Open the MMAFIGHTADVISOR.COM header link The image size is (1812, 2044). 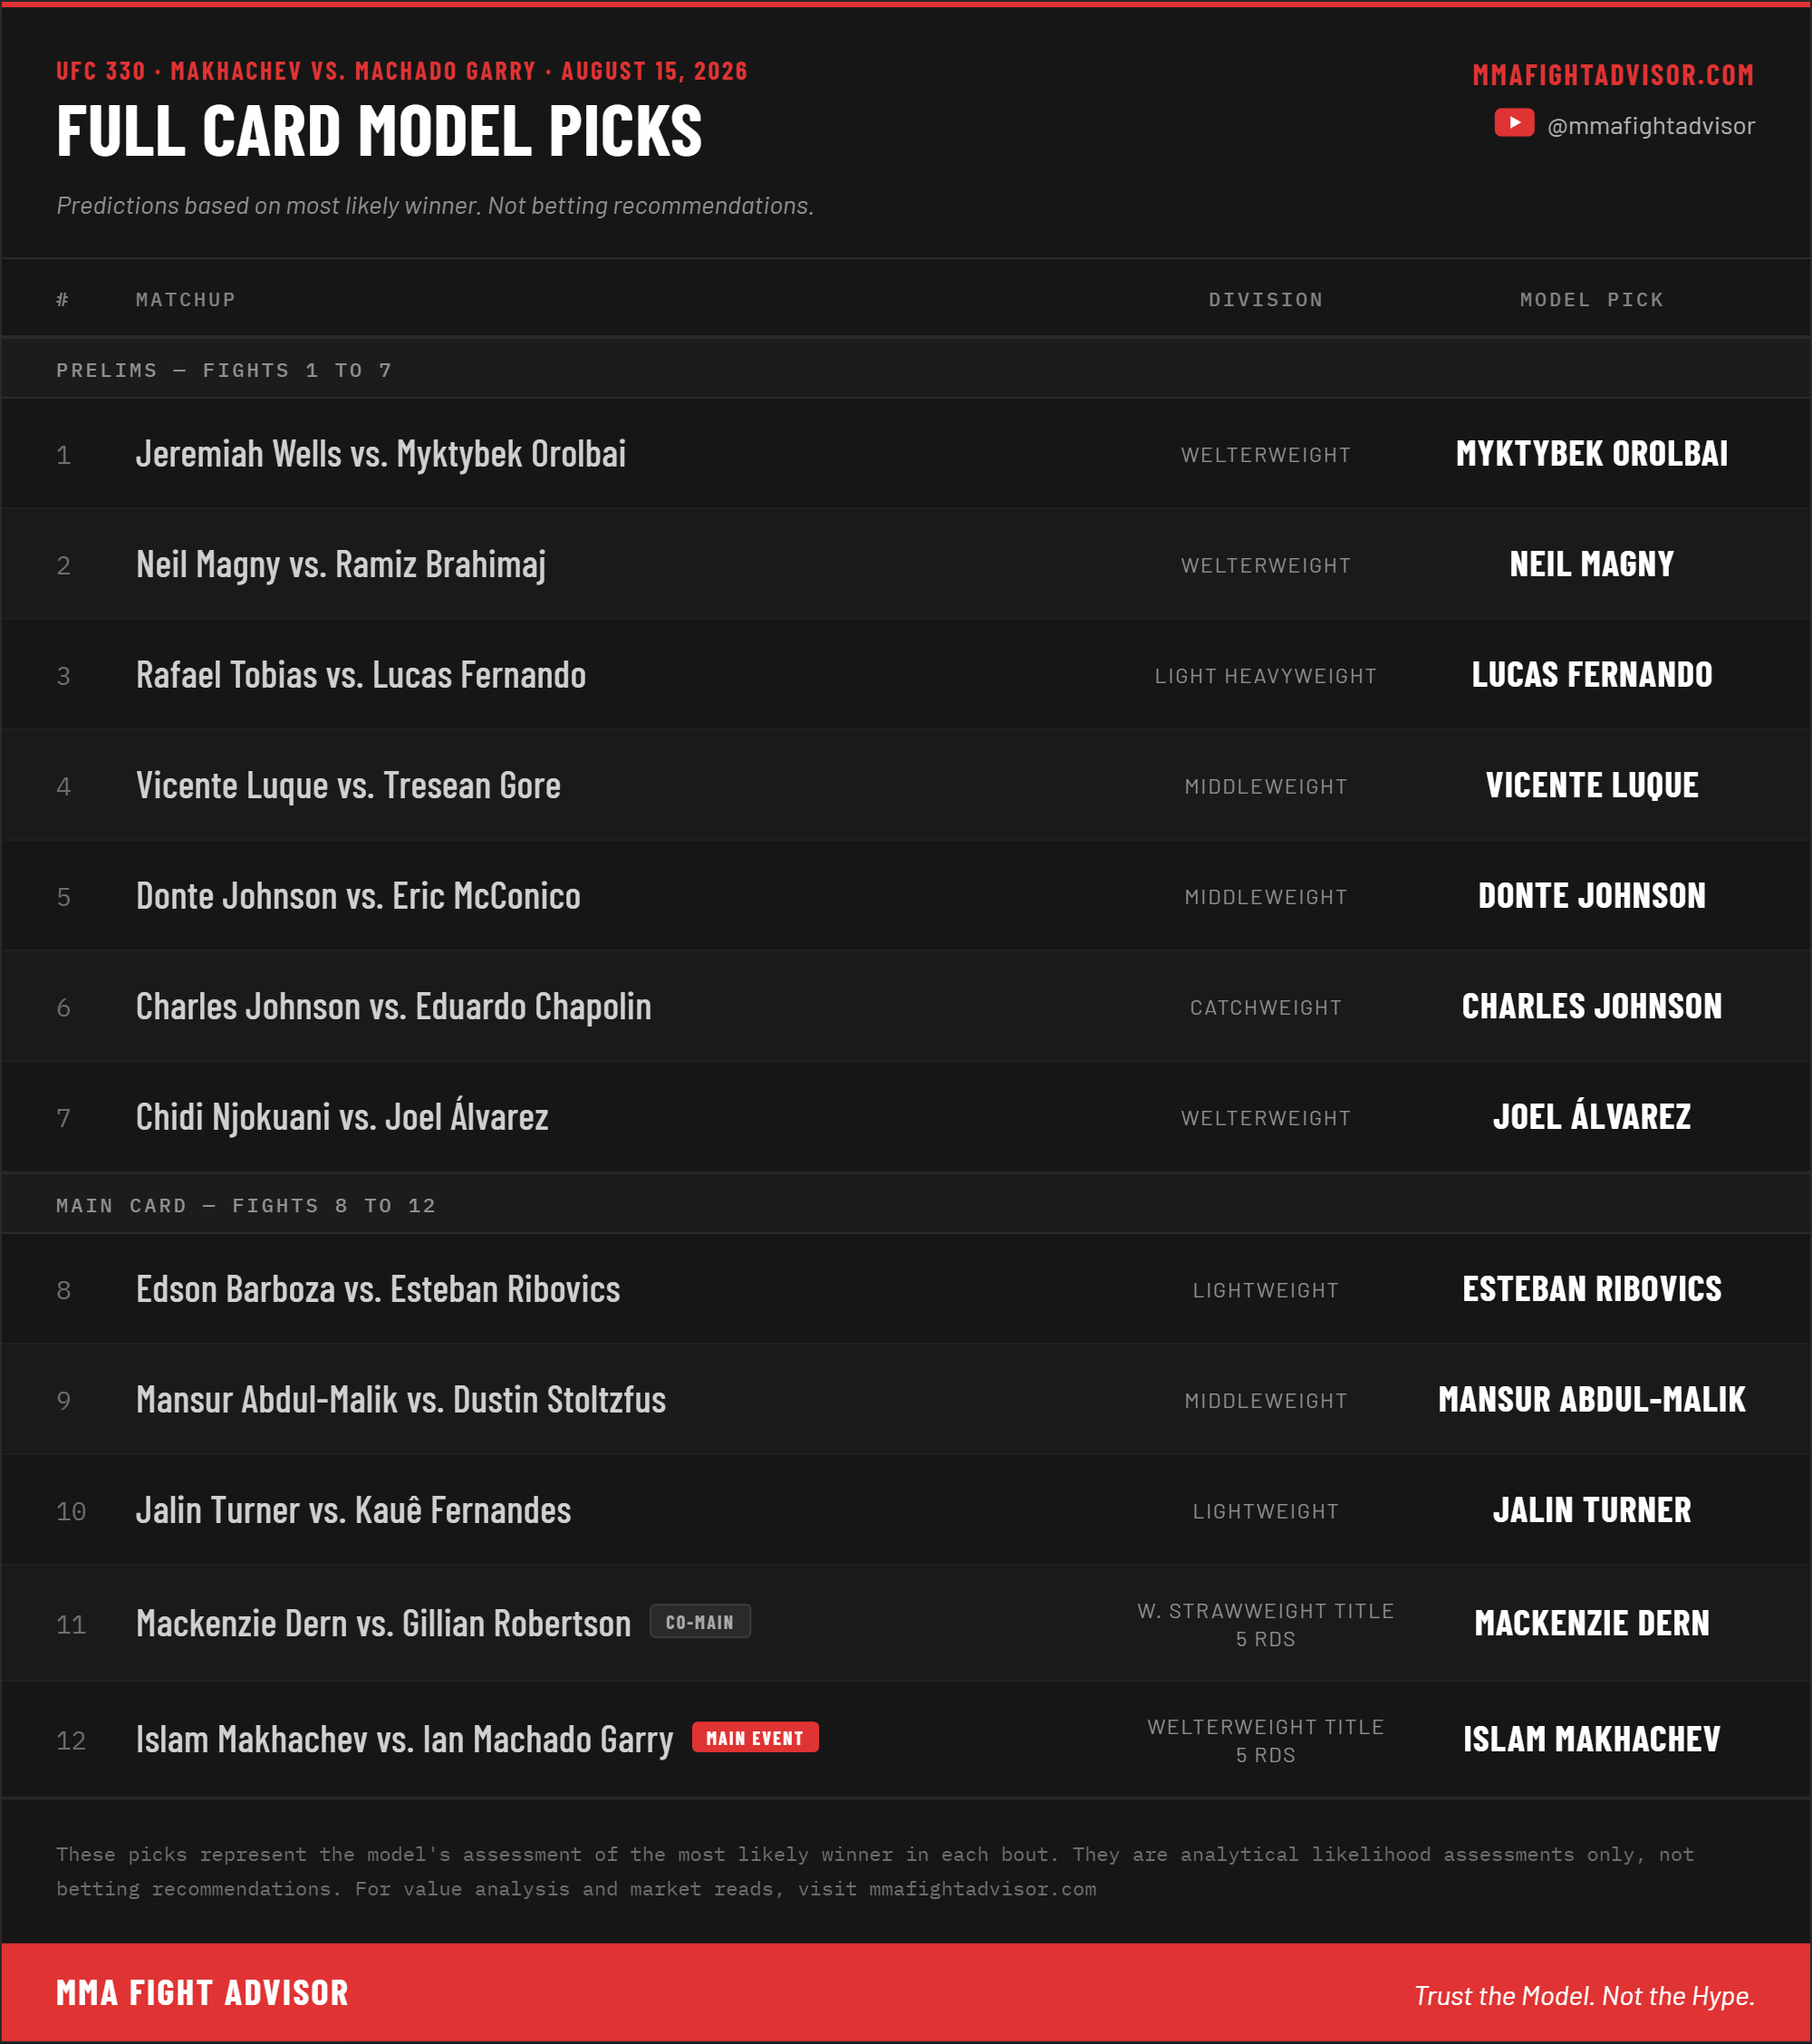tap(1613, 75)
